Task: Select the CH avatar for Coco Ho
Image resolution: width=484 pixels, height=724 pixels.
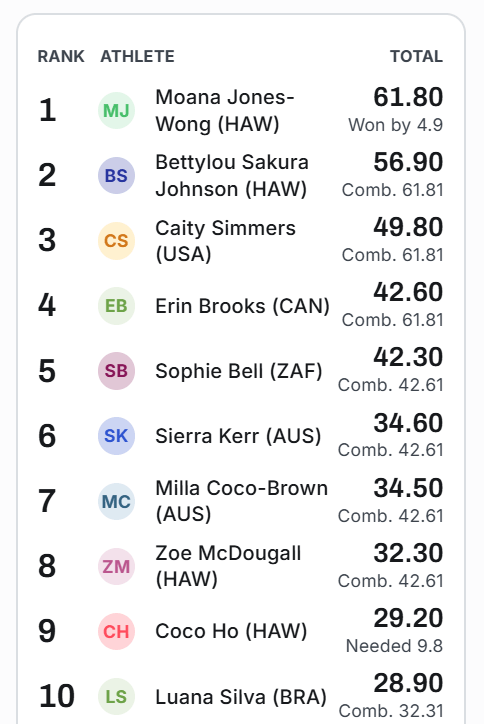Action: coord(116,632)
